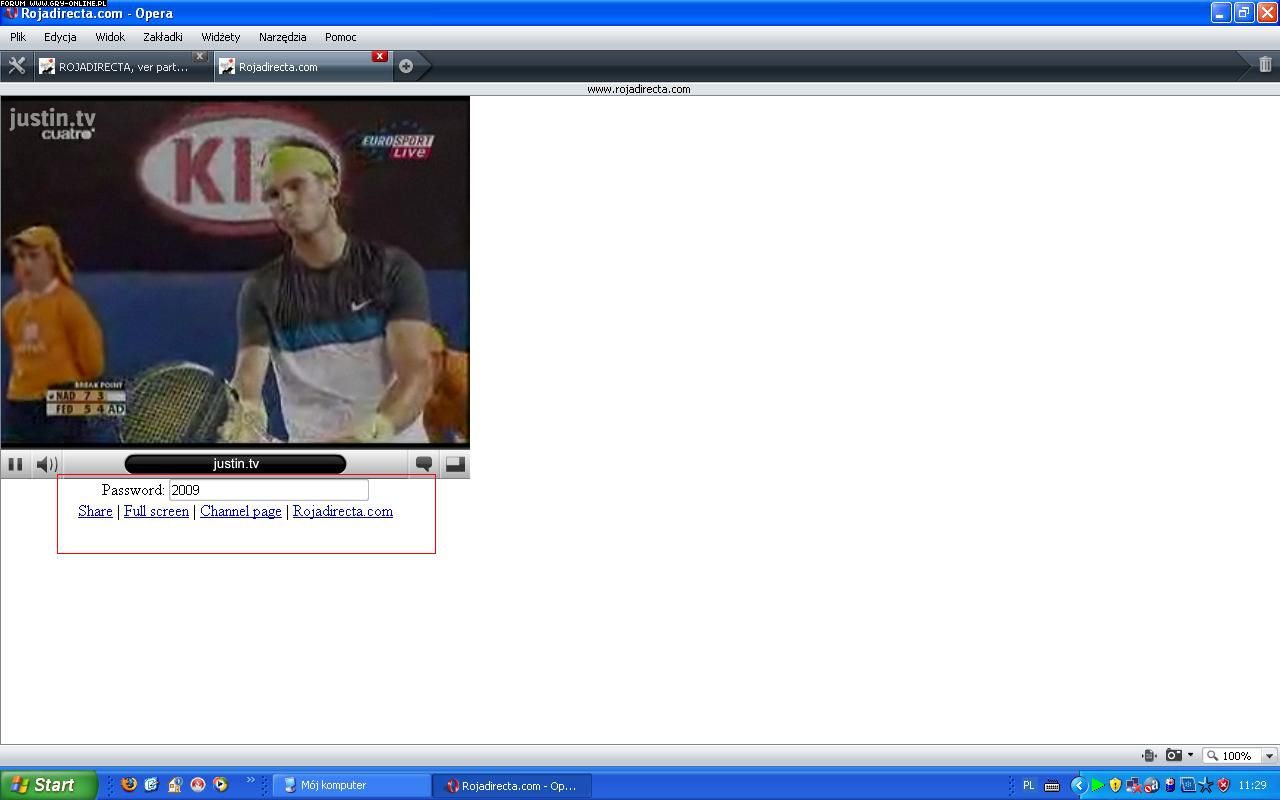
Task: Launch Windows Media Player from Quick Launch
Action: 220,785
